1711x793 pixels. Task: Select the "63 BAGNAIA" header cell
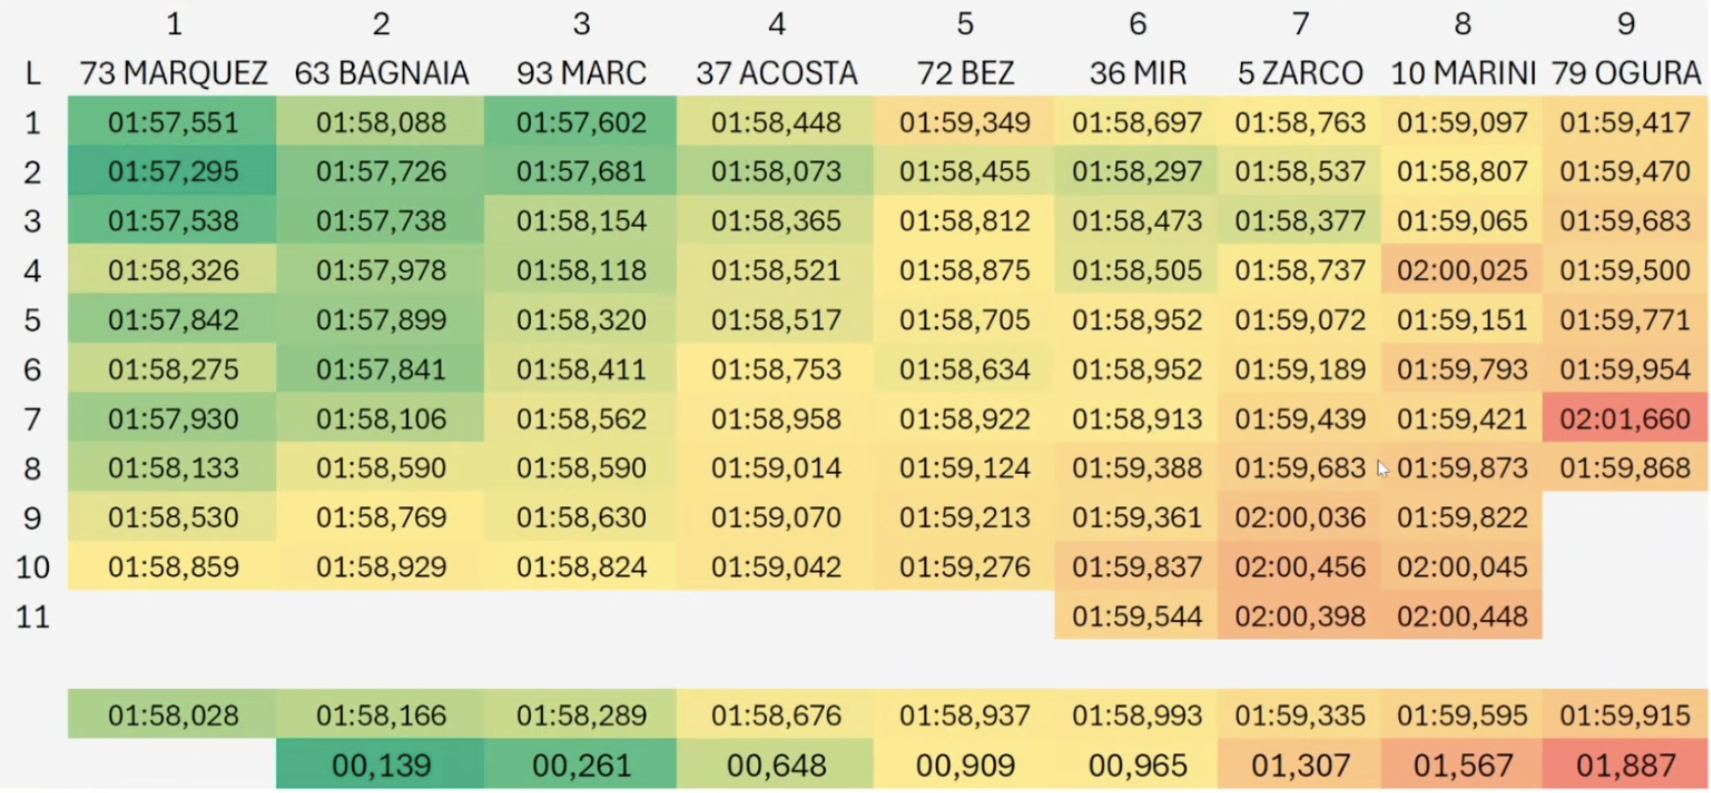[381, 73]
